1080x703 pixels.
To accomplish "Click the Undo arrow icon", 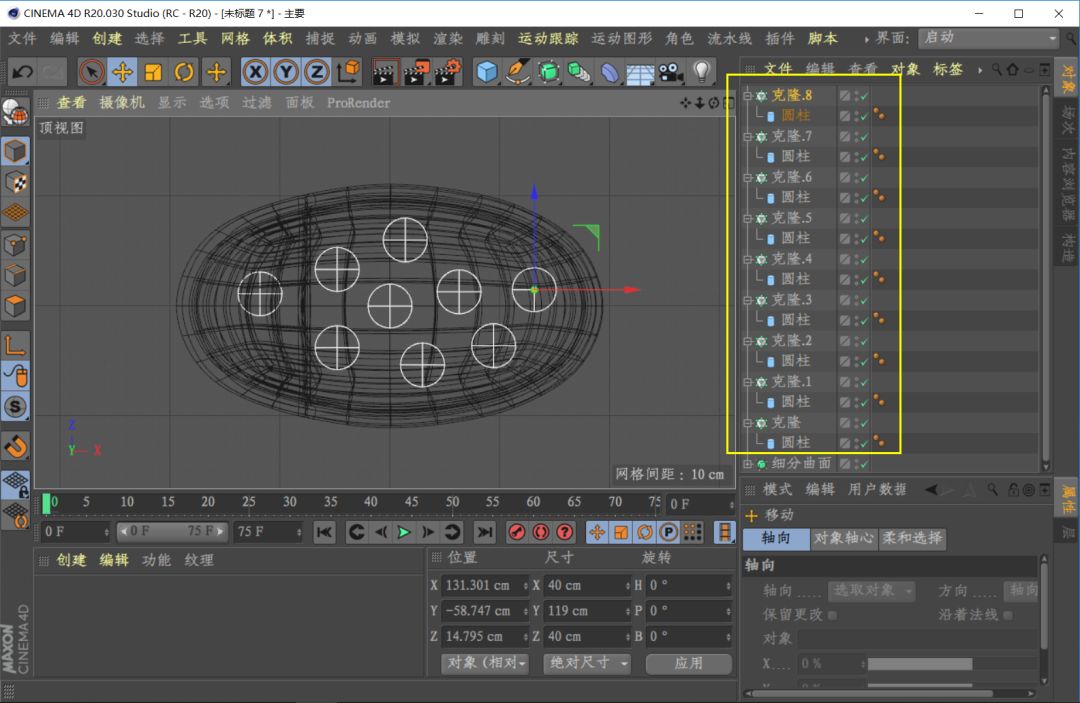I will pos(22,72).
